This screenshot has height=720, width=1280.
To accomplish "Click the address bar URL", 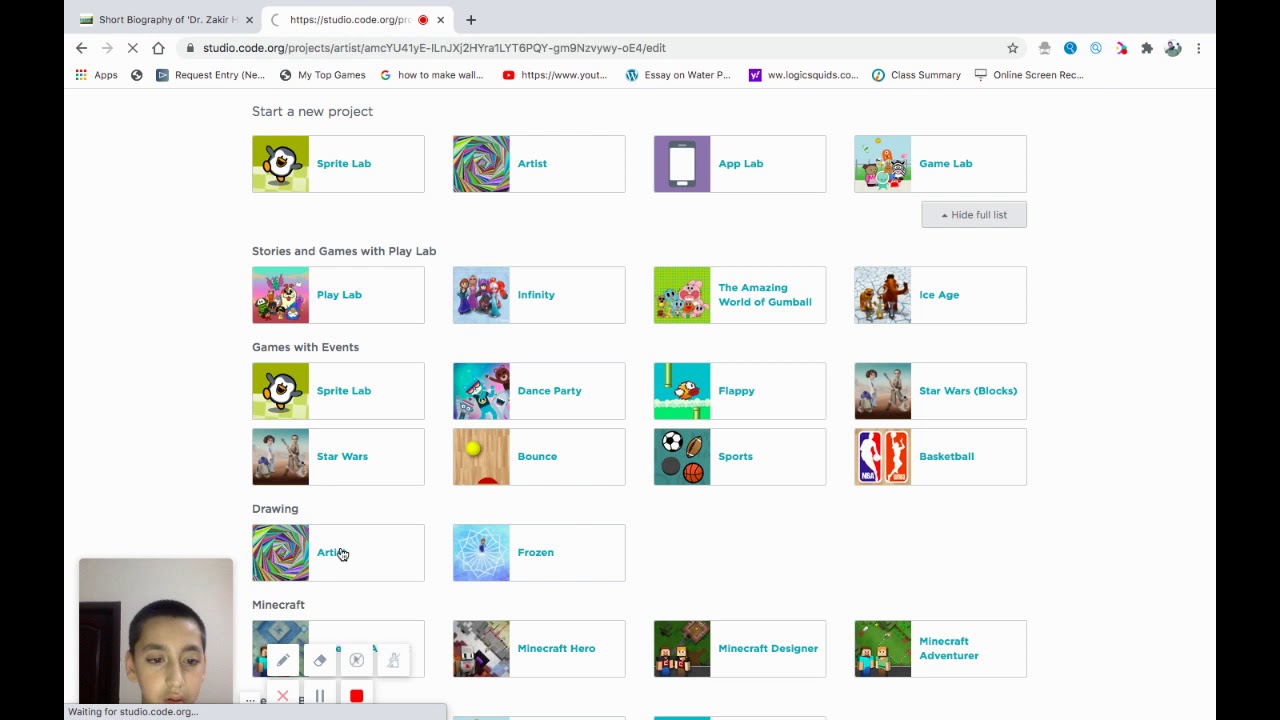I will (434, 48).
